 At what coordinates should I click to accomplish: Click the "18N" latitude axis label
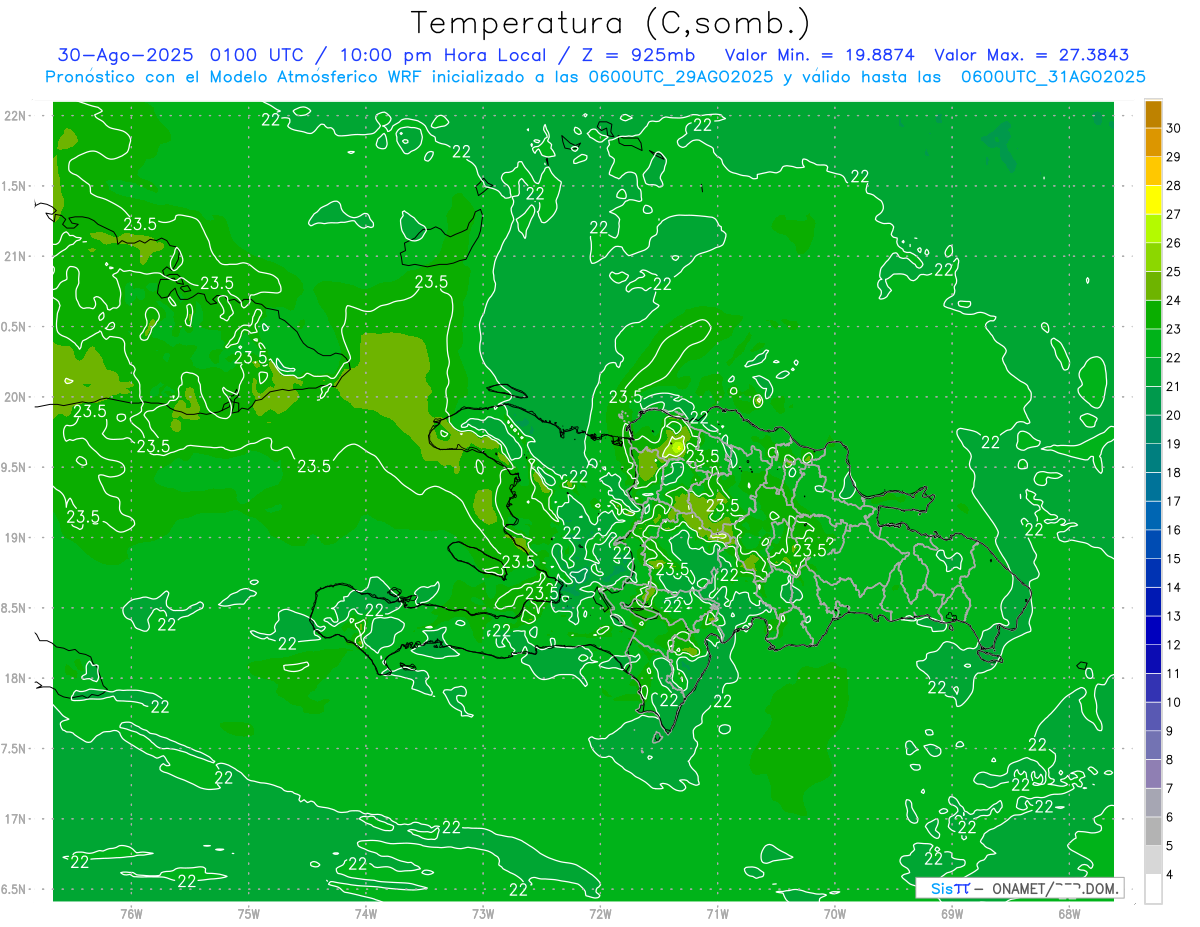17,678
